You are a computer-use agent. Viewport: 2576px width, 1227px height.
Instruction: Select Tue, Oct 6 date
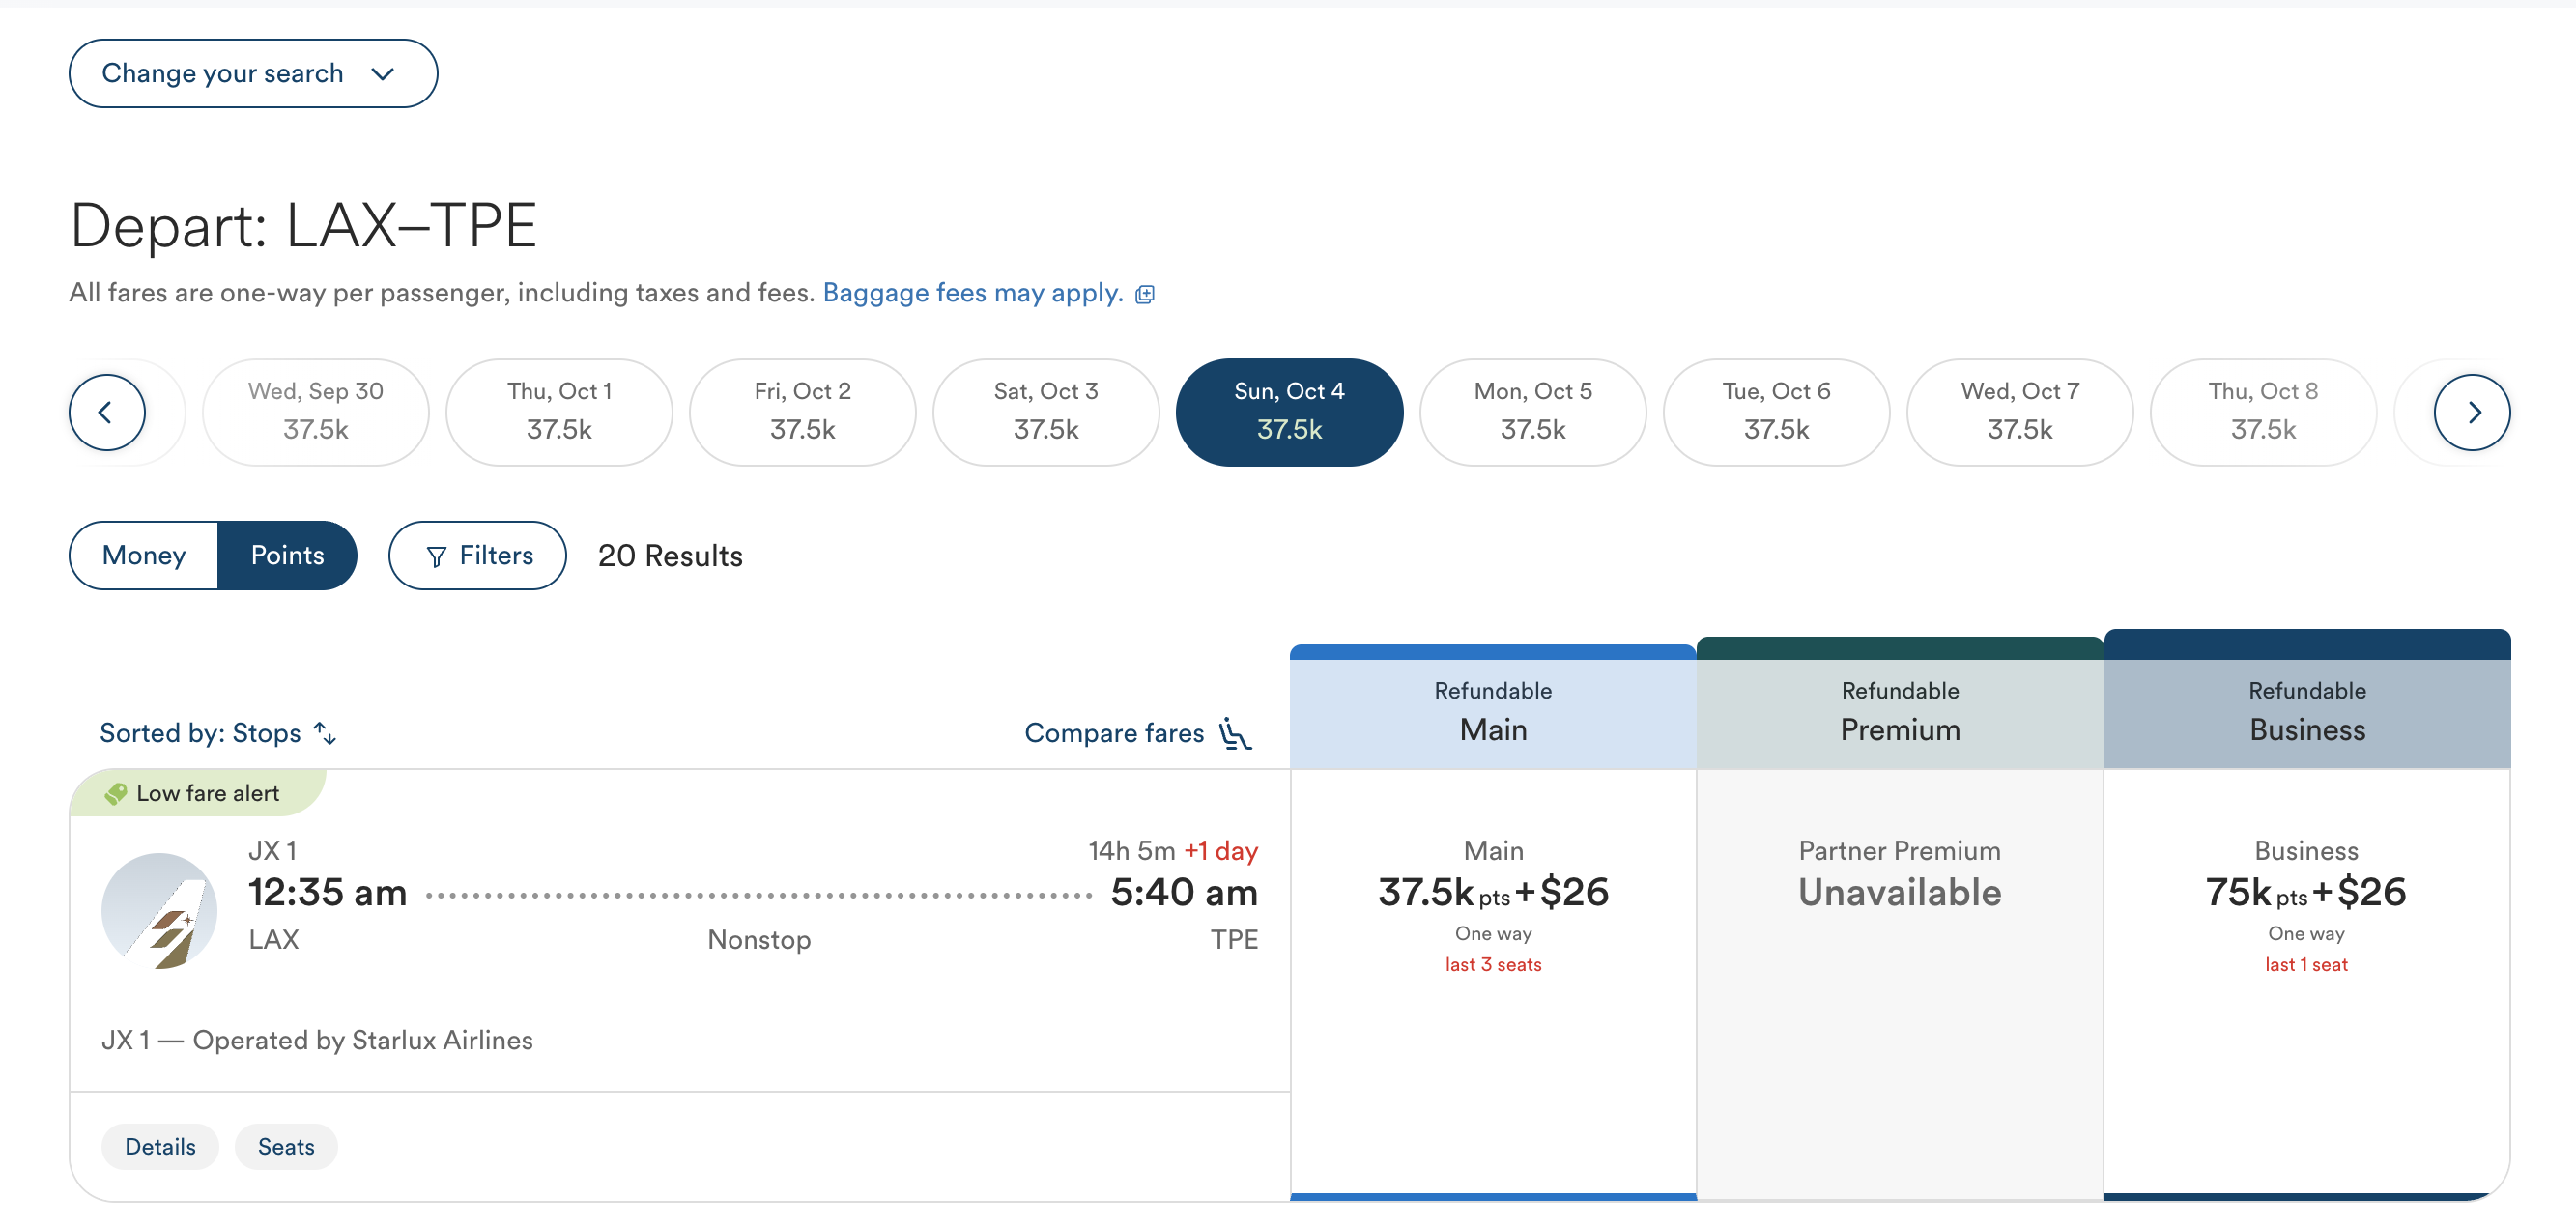point(1777,412)
